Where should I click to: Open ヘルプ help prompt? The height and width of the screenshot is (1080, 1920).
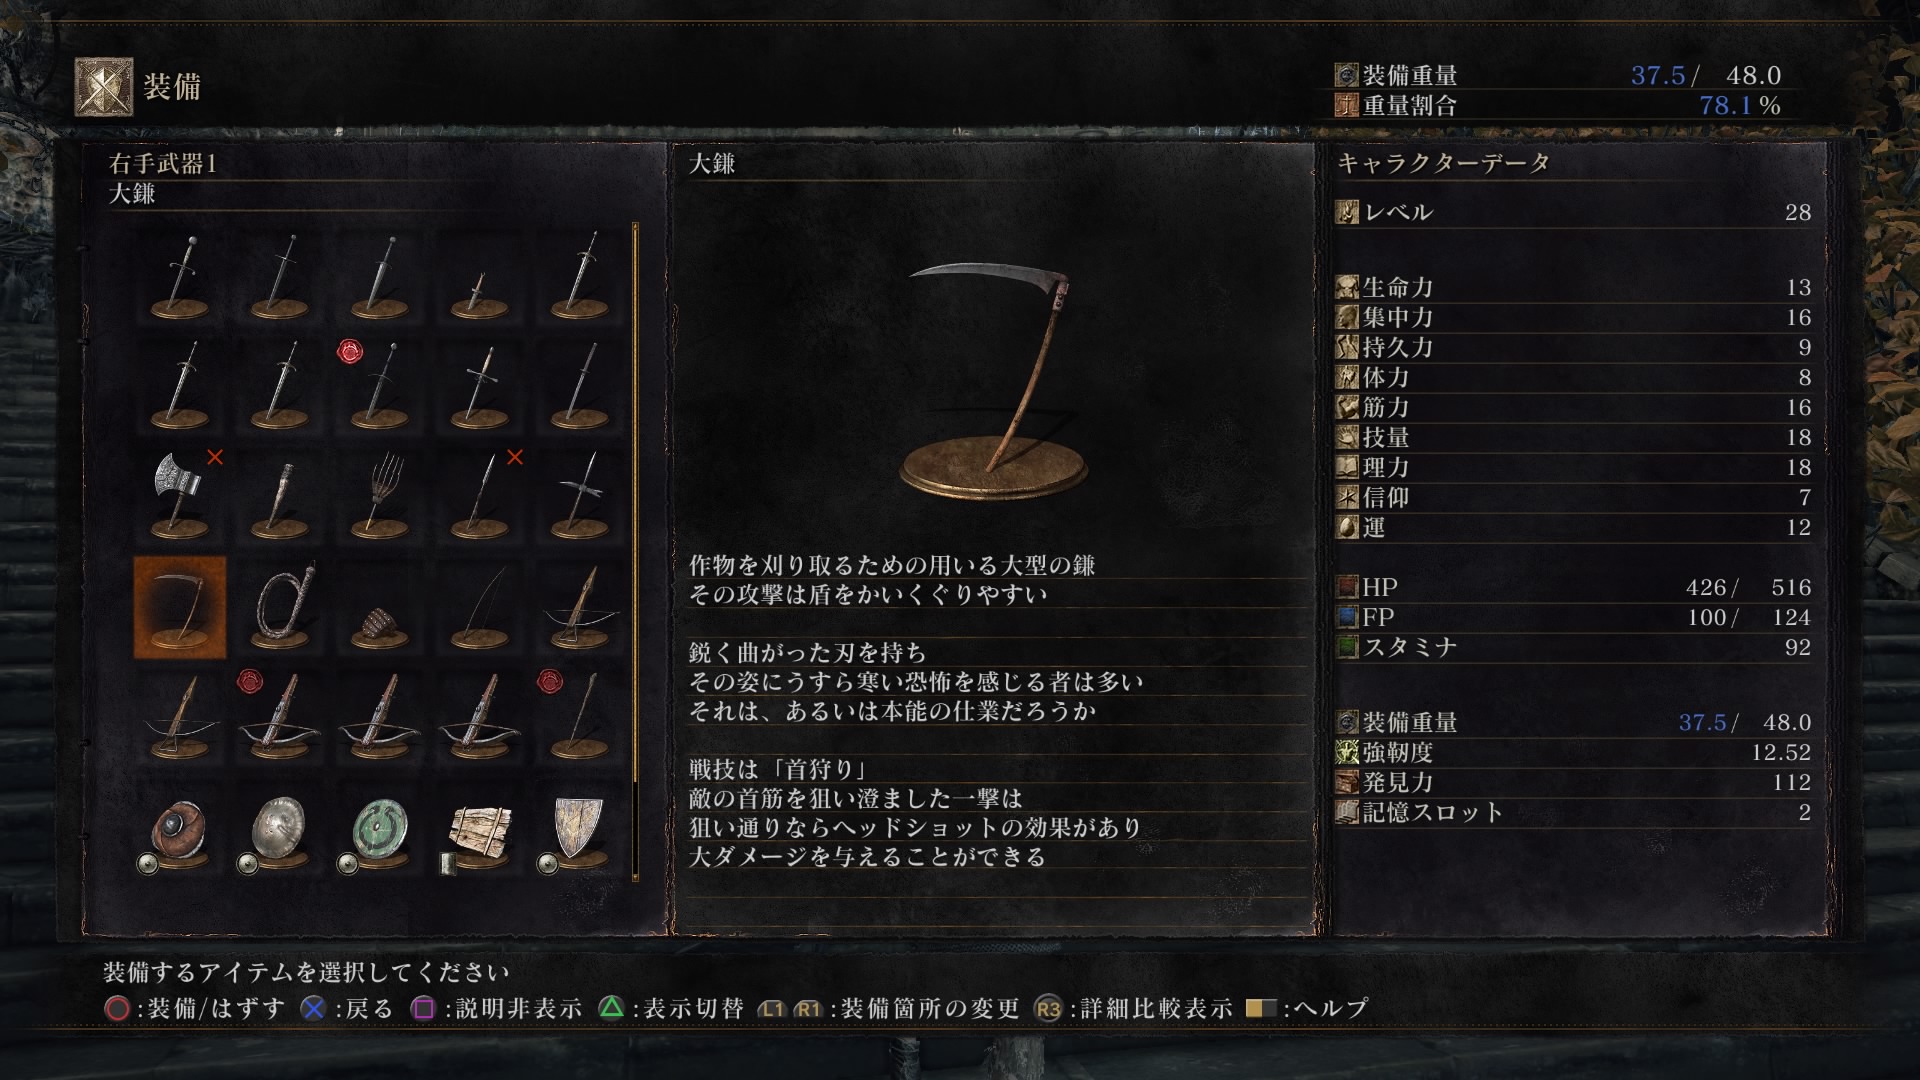[x=1306, y=1008]
